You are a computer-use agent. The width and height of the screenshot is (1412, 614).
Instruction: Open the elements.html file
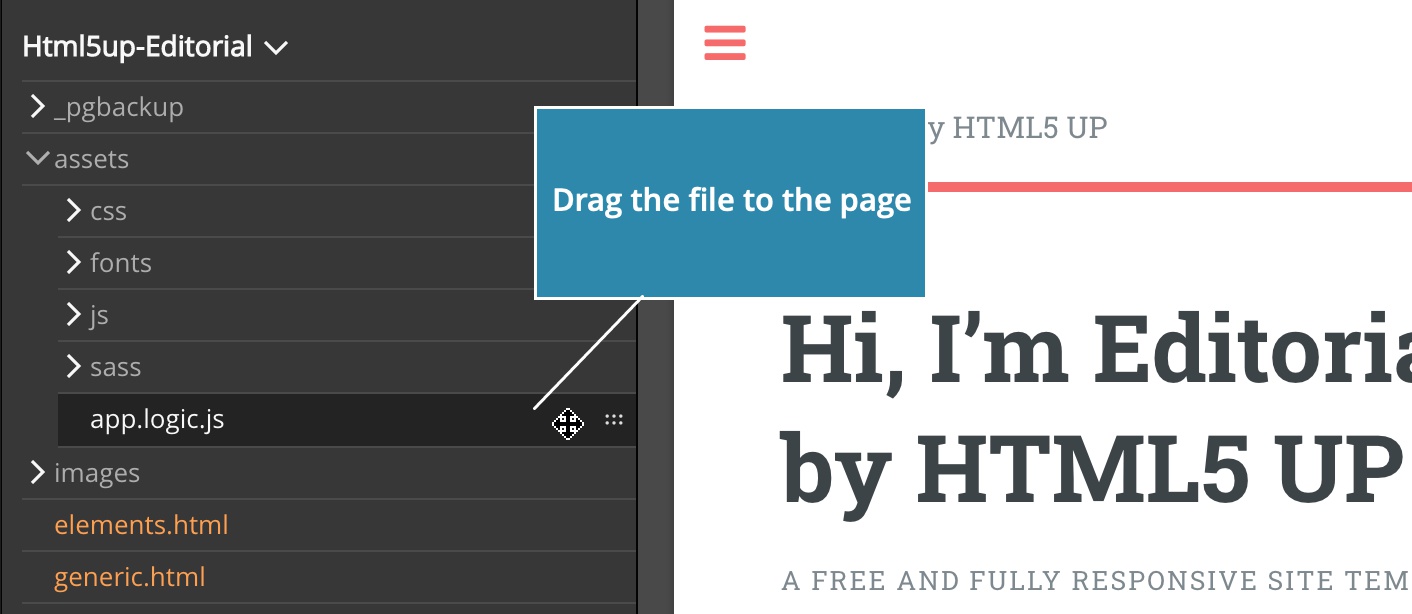click(141, 524)
